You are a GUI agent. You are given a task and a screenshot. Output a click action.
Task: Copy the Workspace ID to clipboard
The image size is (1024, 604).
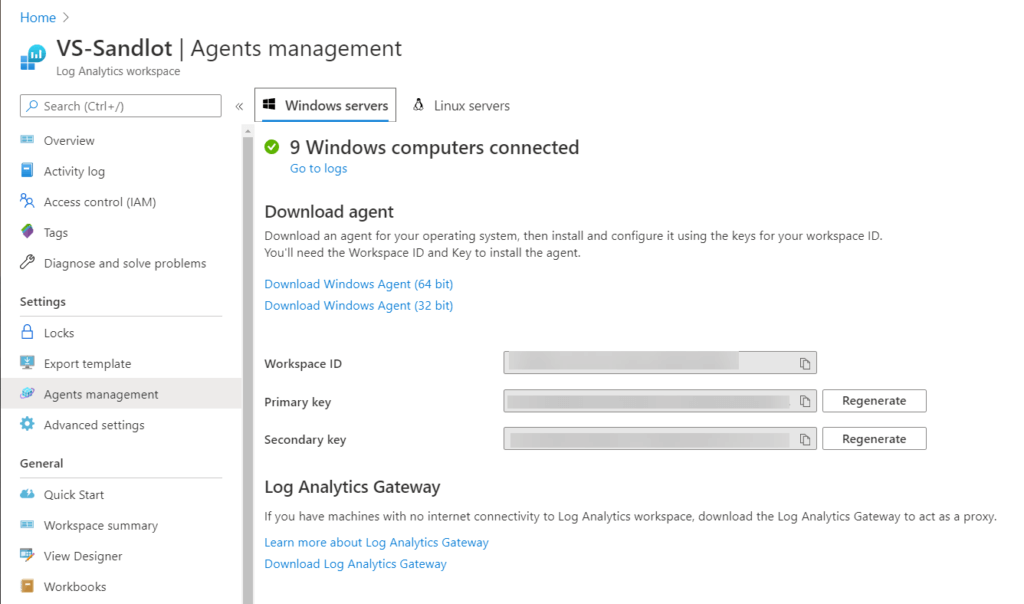click(x=805, y=364)
